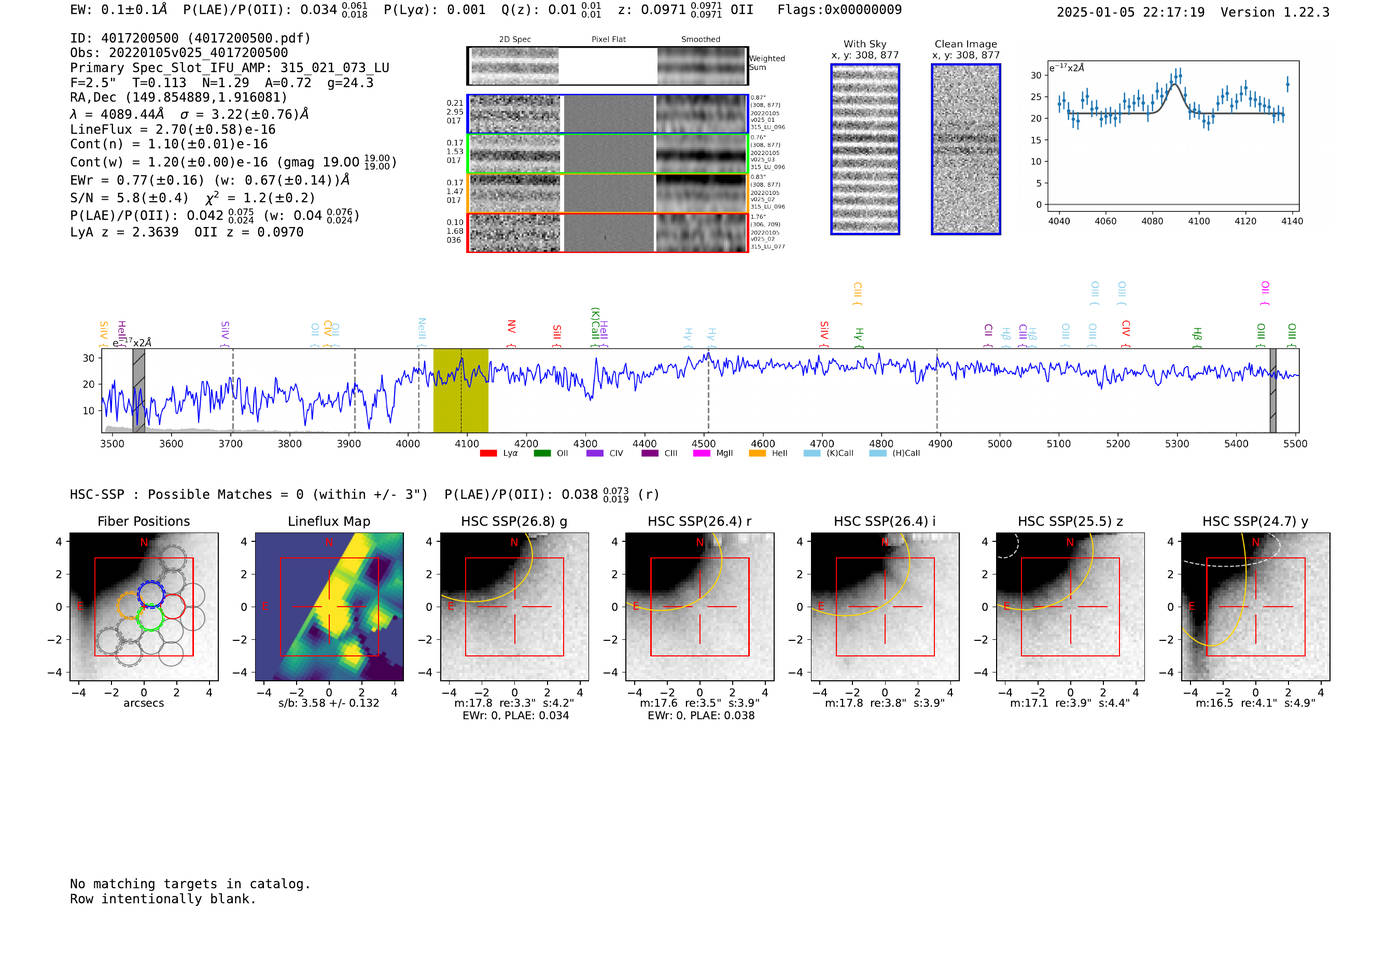Select the red-framed 2D spectrum row
Image resolution: width=1400 pixels, height=953 pixels.
coord(607,232)
